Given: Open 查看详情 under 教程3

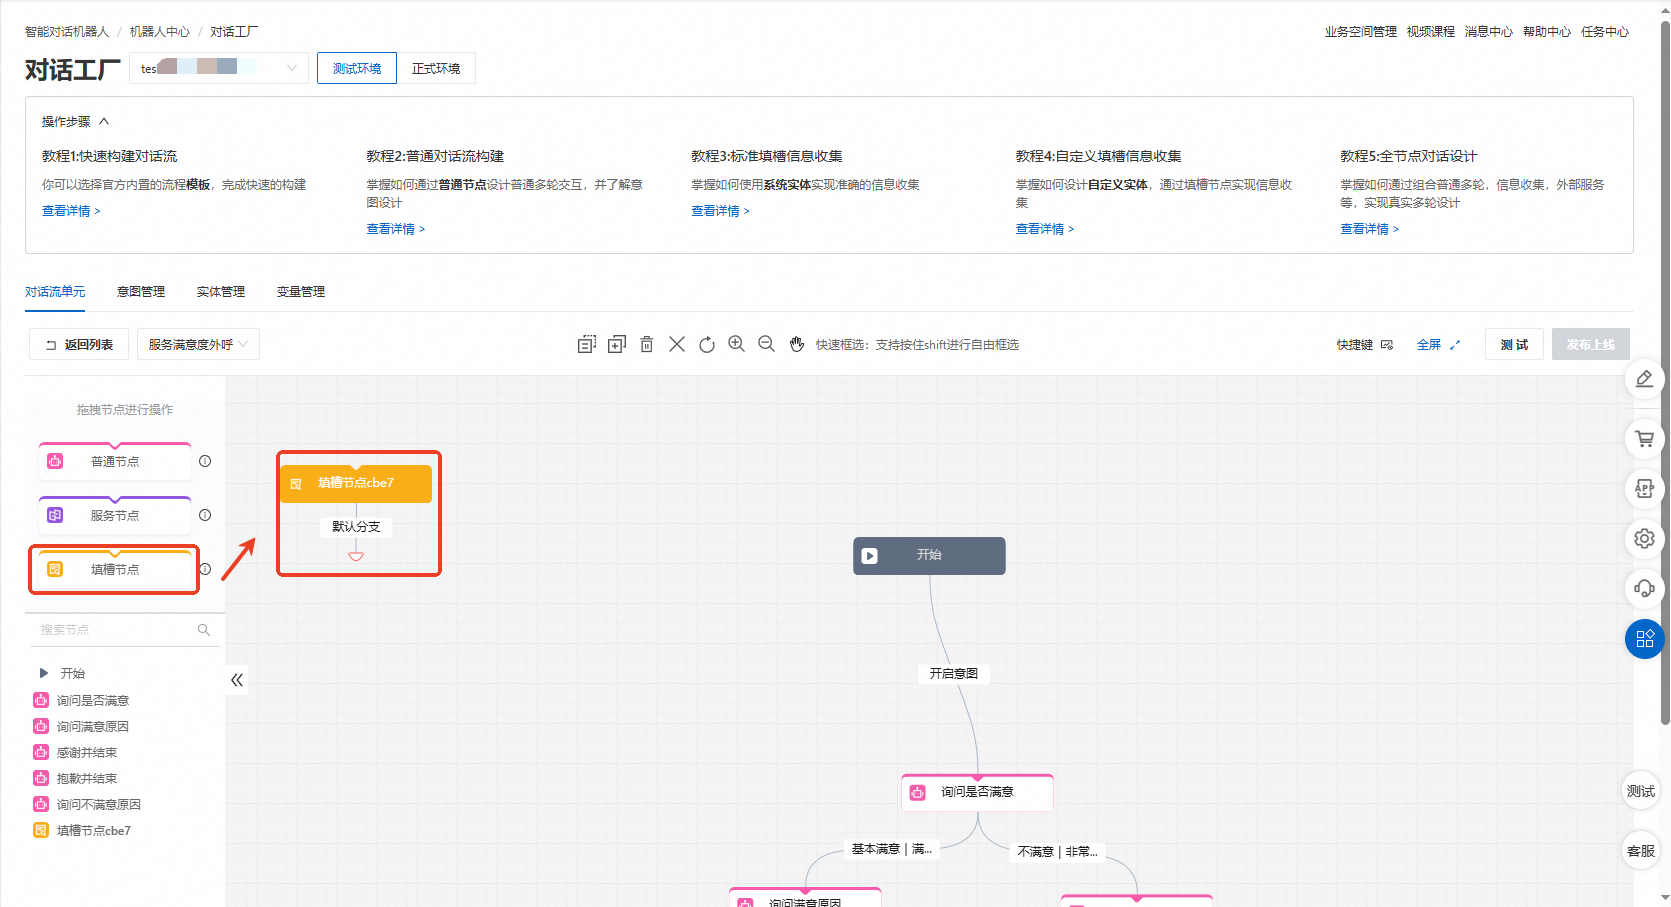Looking at the screenshot, I should [x=720, y=211].
